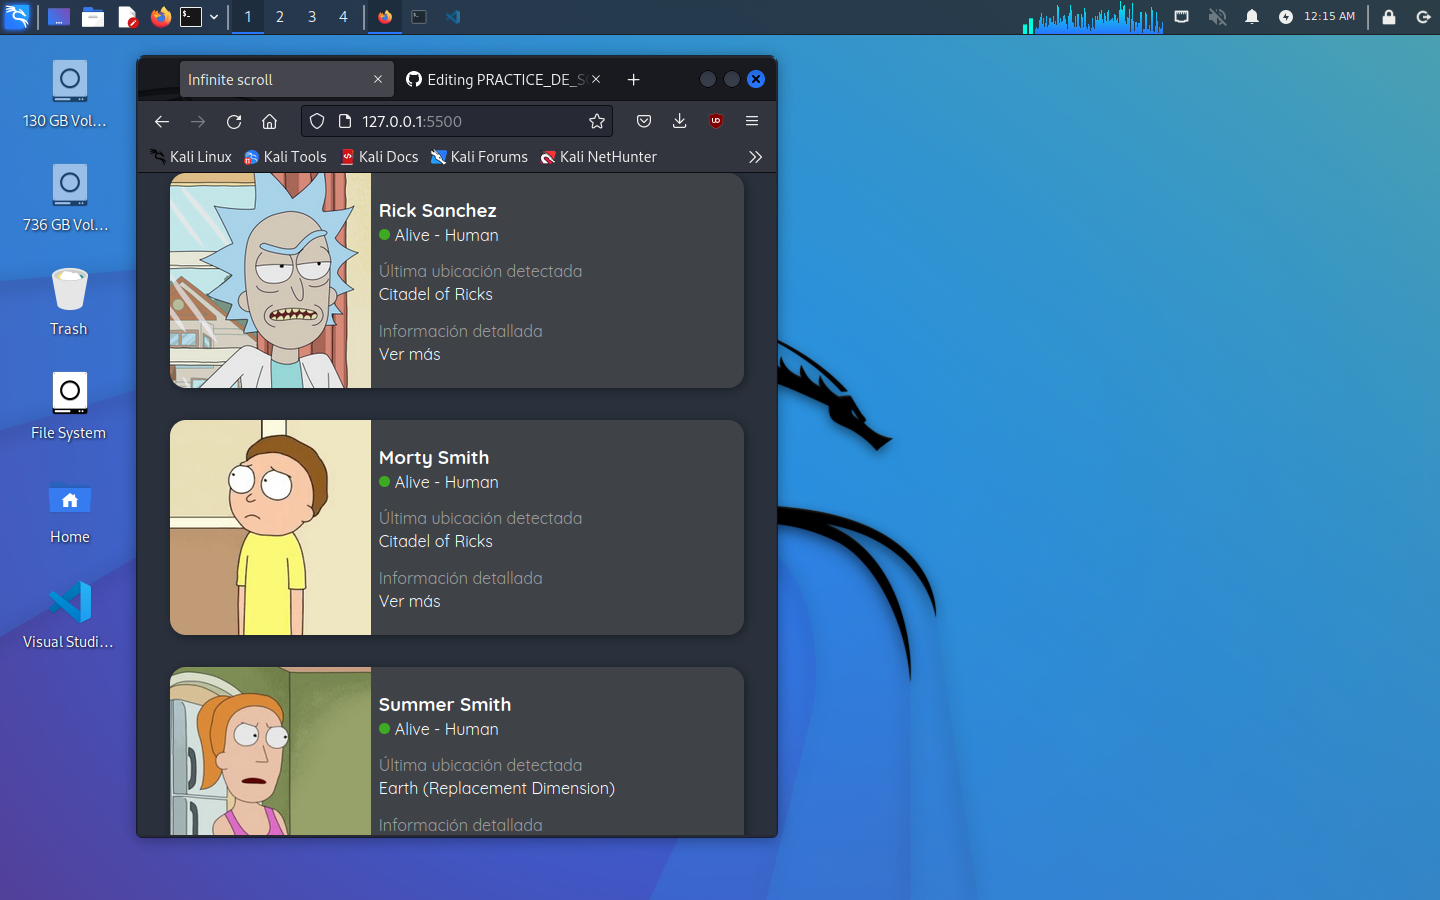Viewport: 1440px width, 900px height.
Task: Click the browser Home icon
Action: pyautogui.click(x=269, y=121)
